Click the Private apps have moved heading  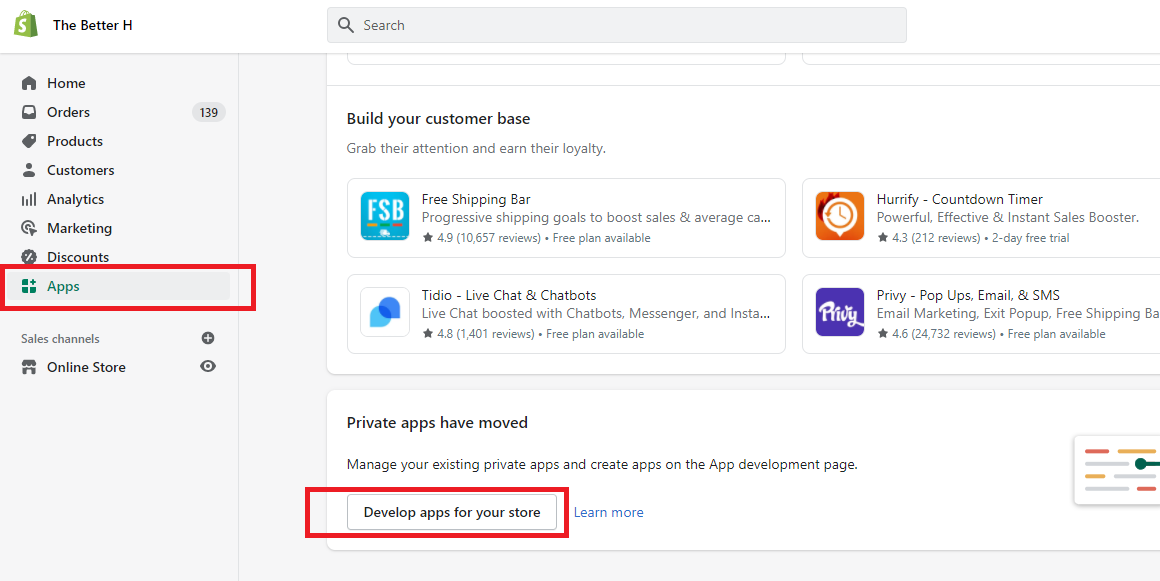(x=437, y=423)
